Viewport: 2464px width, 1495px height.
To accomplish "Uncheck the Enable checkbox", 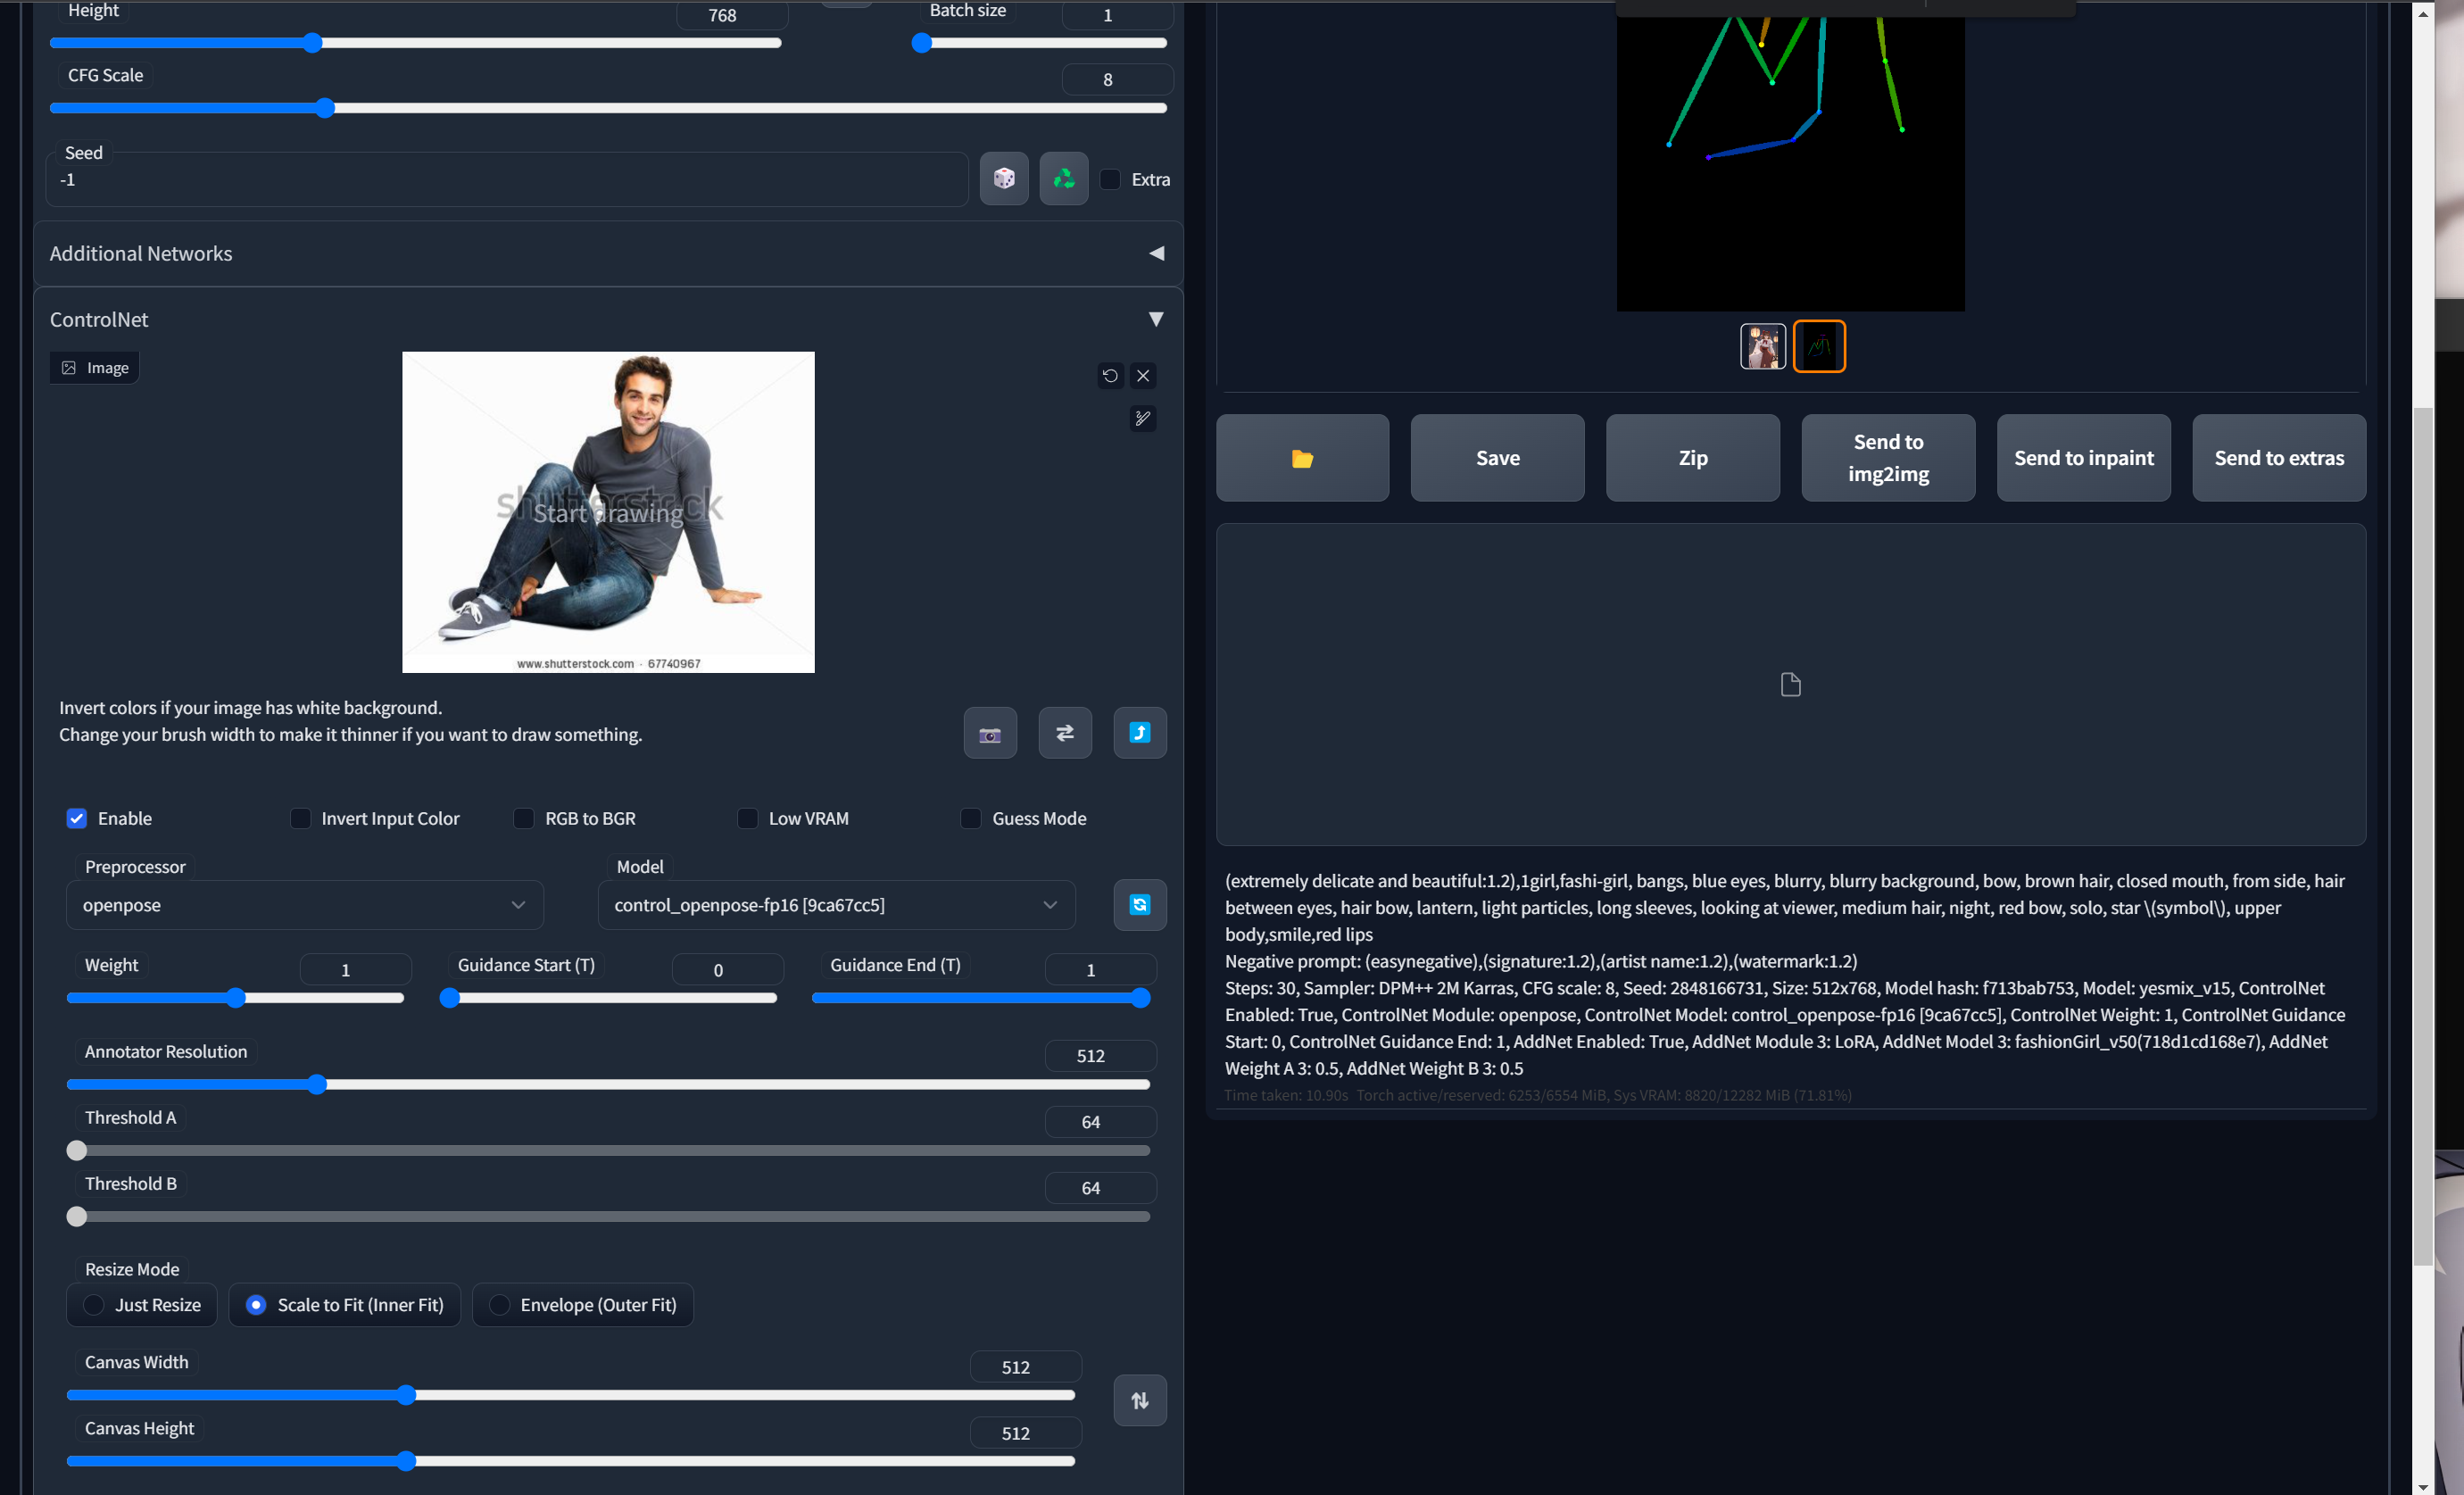I will 77,818.
